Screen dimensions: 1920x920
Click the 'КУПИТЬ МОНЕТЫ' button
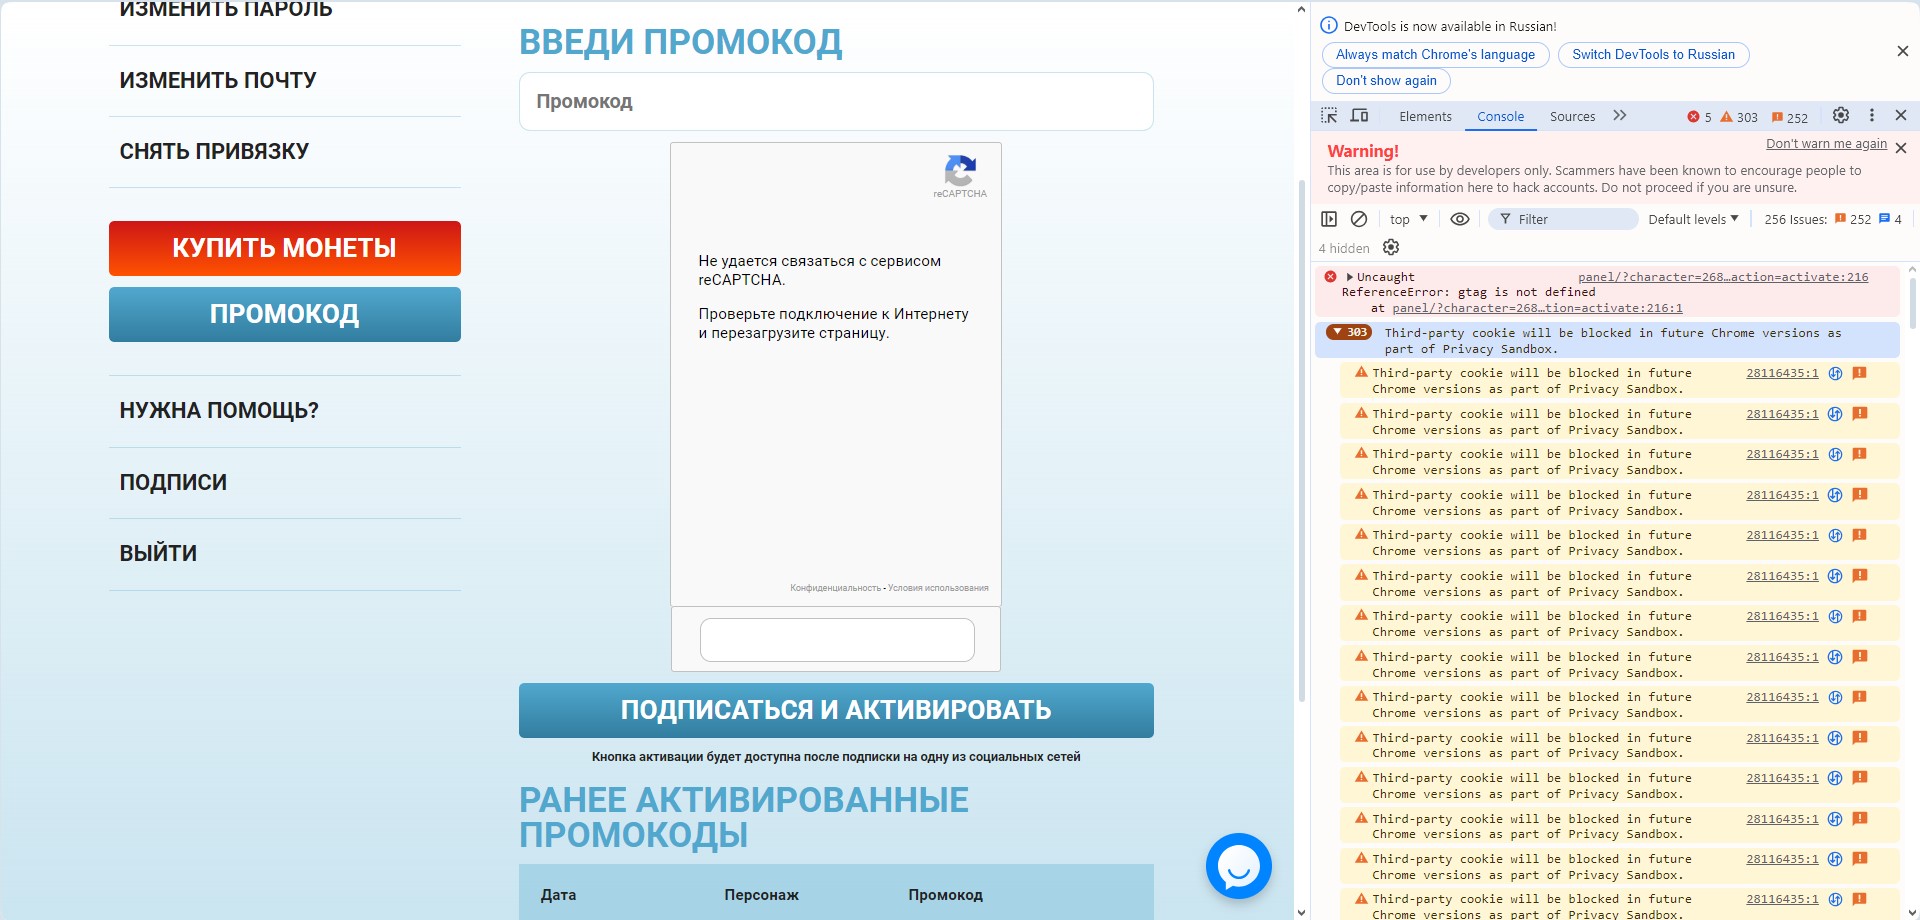(284, 248)
